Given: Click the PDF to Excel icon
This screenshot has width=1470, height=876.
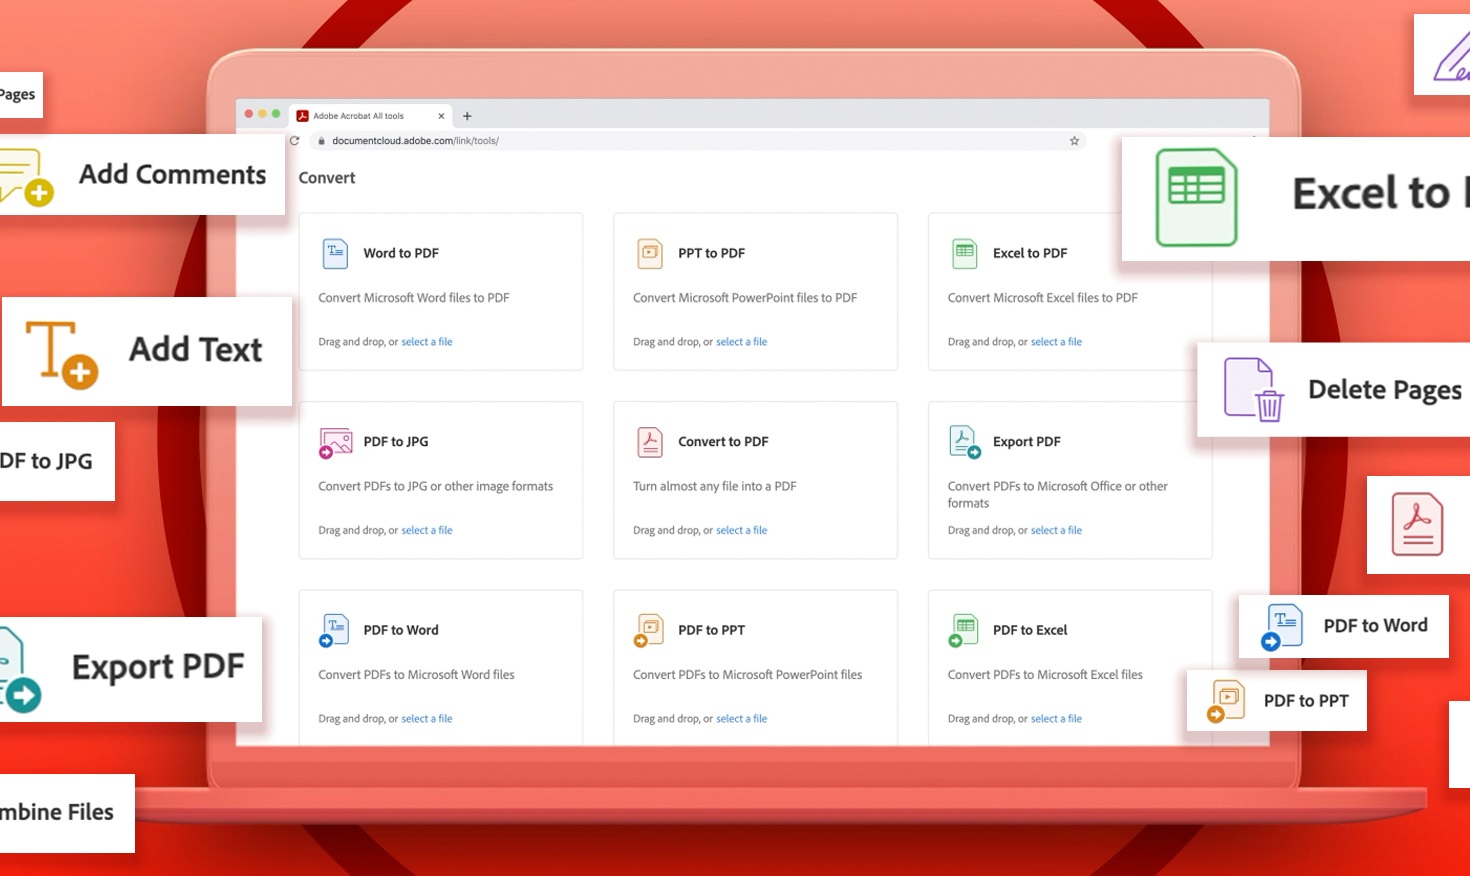Looking at the screenshot, I should point(963,629).
